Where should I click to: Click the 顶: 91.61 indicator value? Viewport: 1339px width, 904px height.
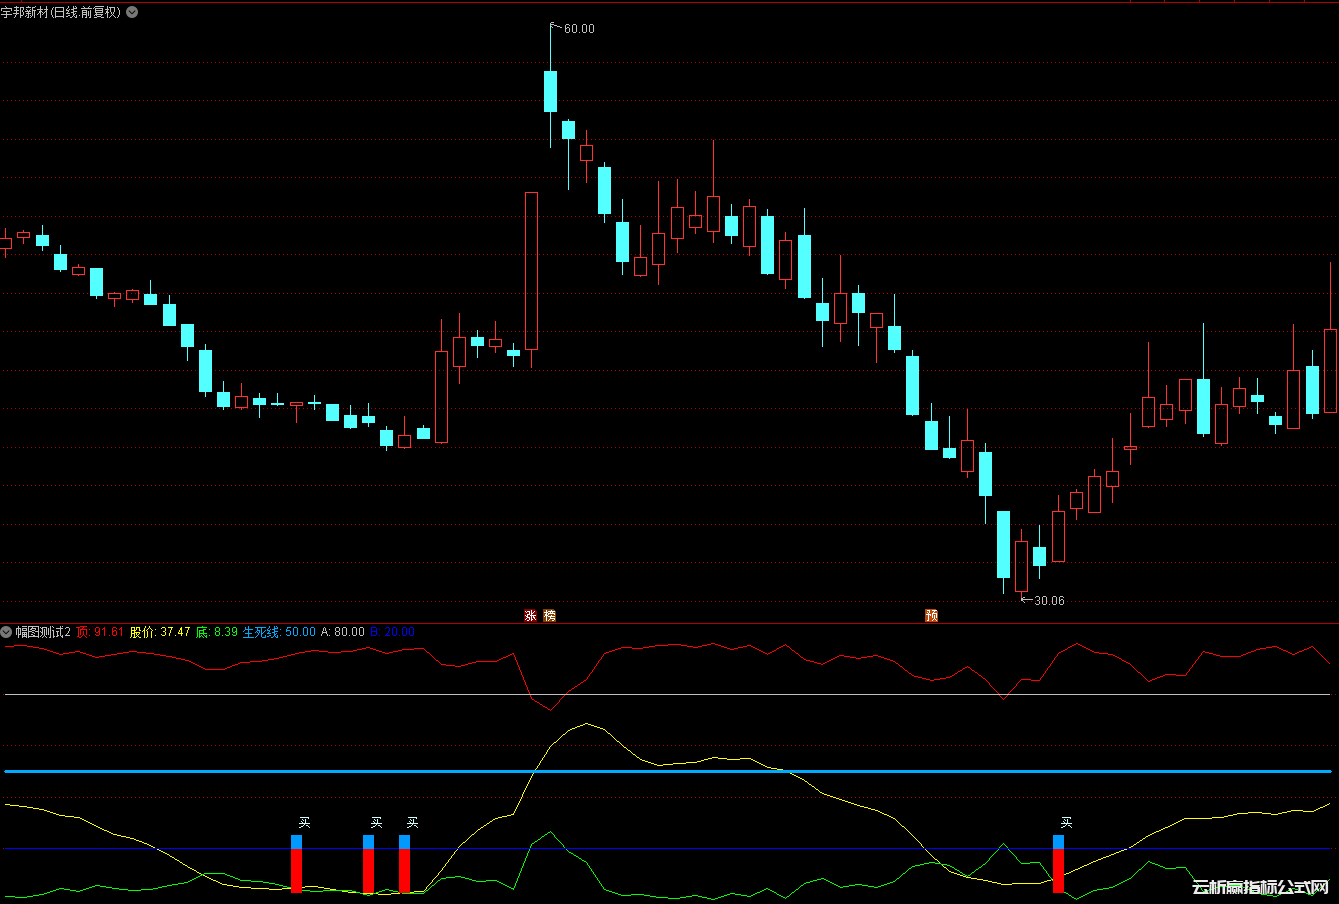[100, 632]
